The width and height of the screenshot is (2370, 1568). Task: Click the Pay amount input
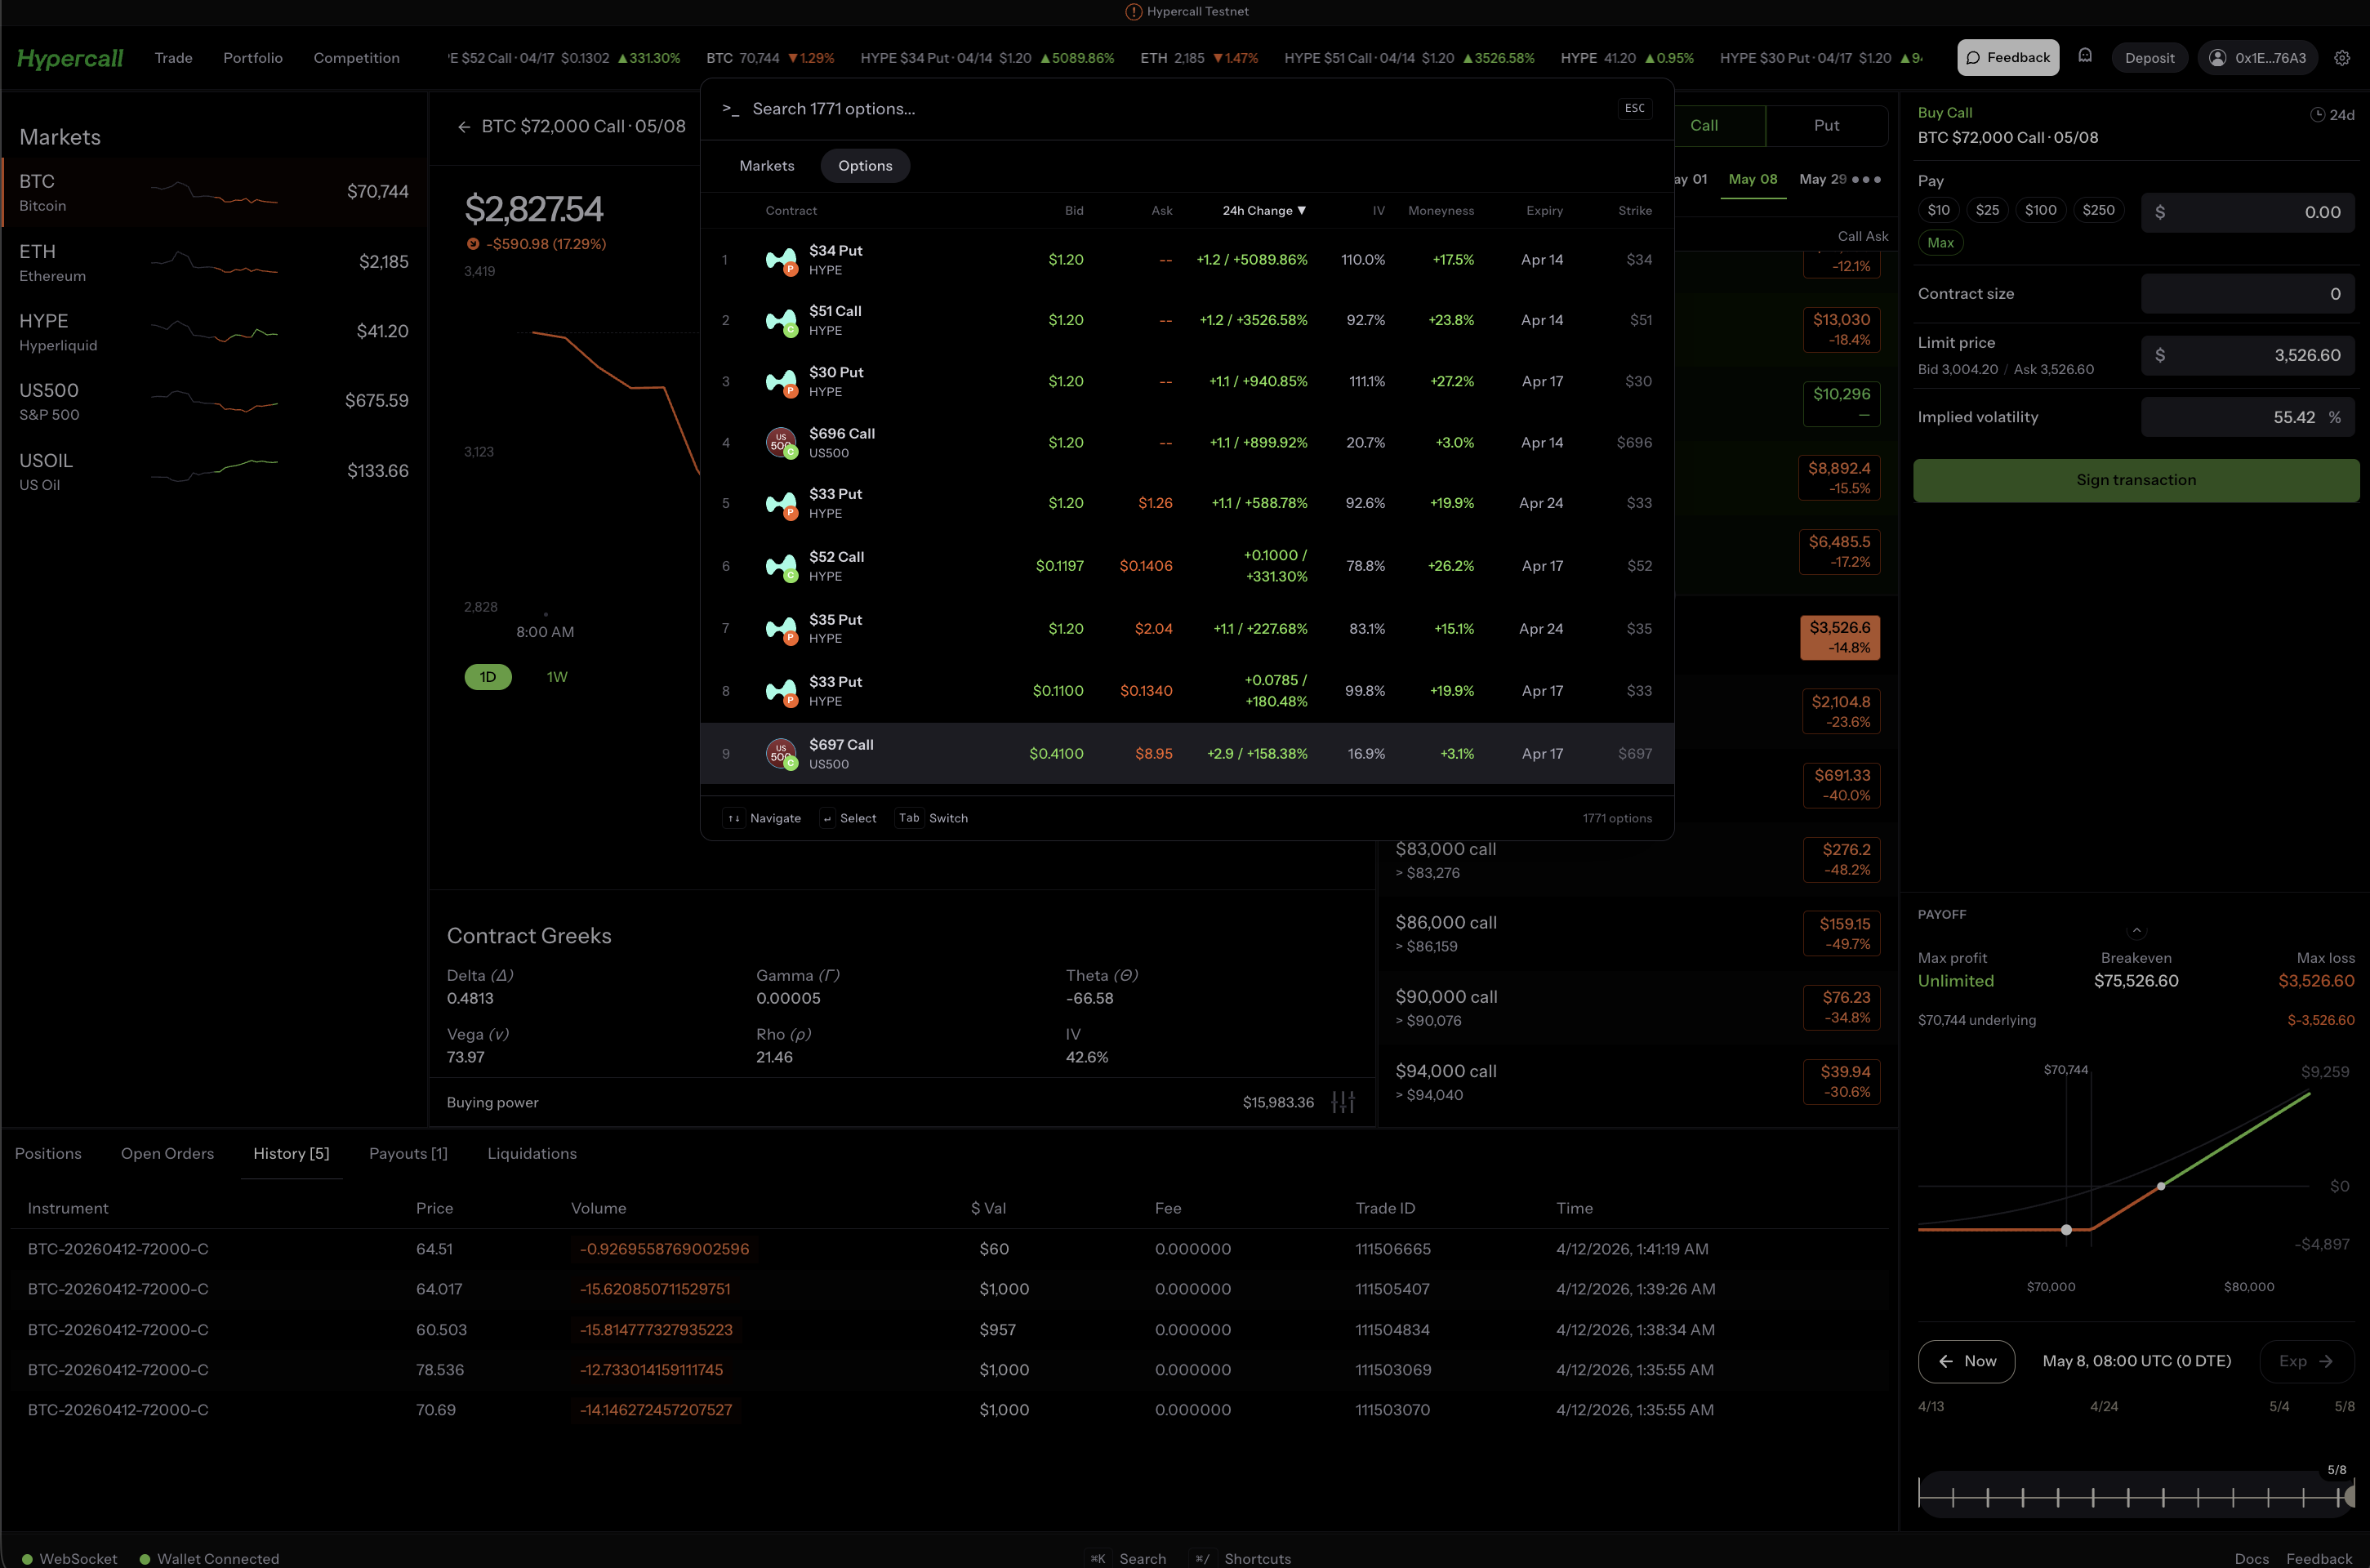[2248, 212]
